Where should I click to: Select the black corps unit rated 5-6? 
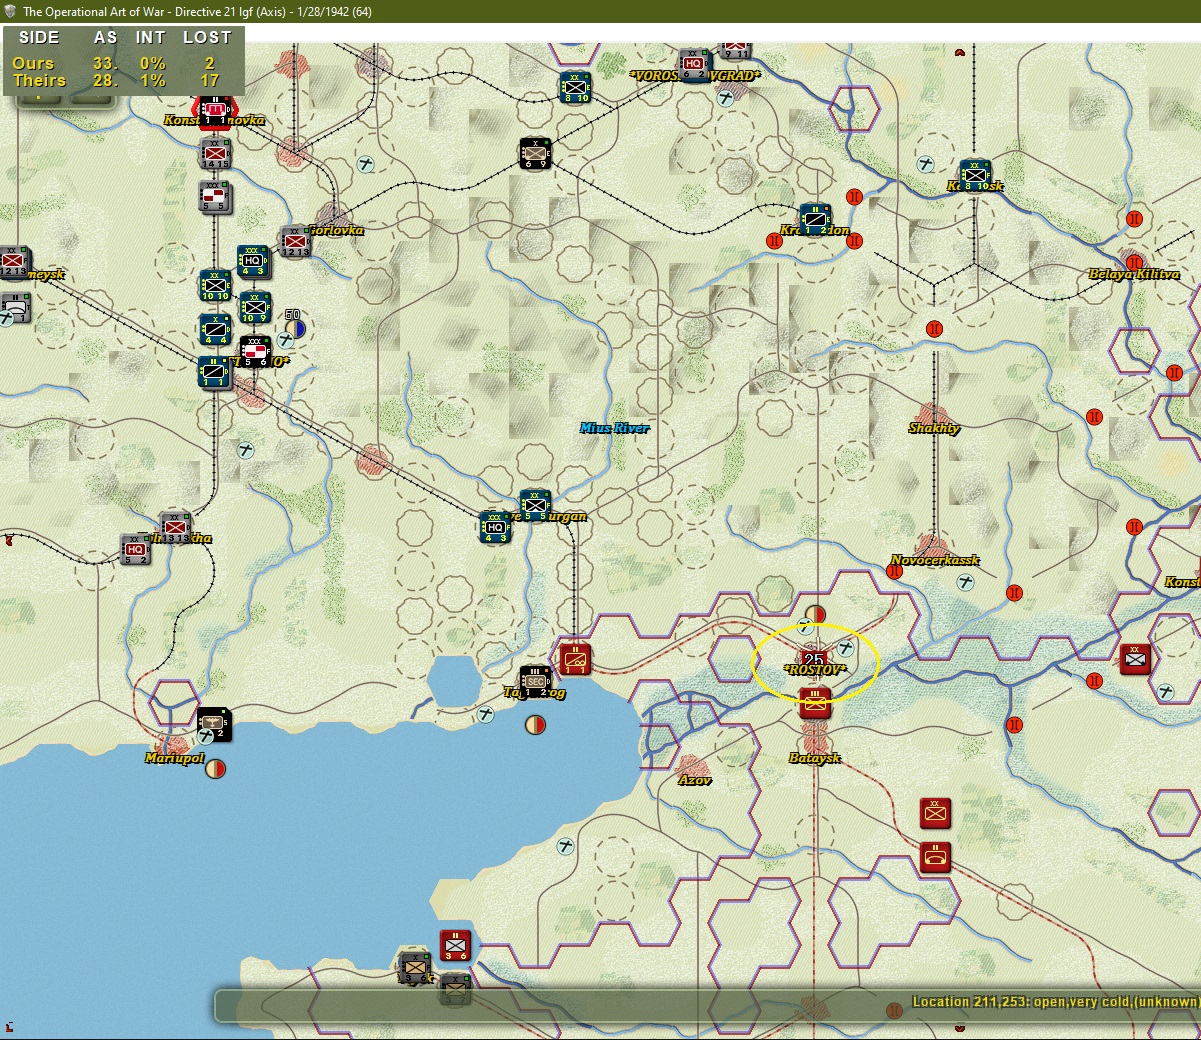pyautogui.click(x=255, y=351)
